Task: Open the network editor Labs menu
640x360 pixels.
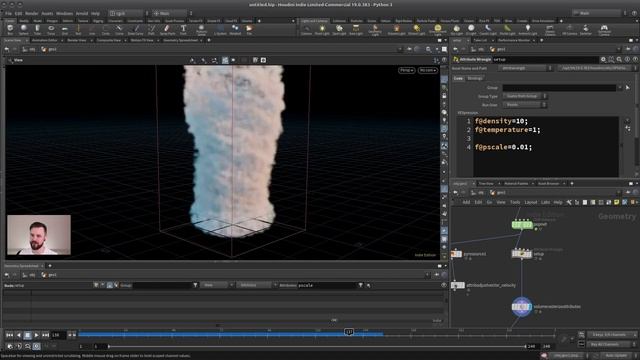Action: [545, 202]
